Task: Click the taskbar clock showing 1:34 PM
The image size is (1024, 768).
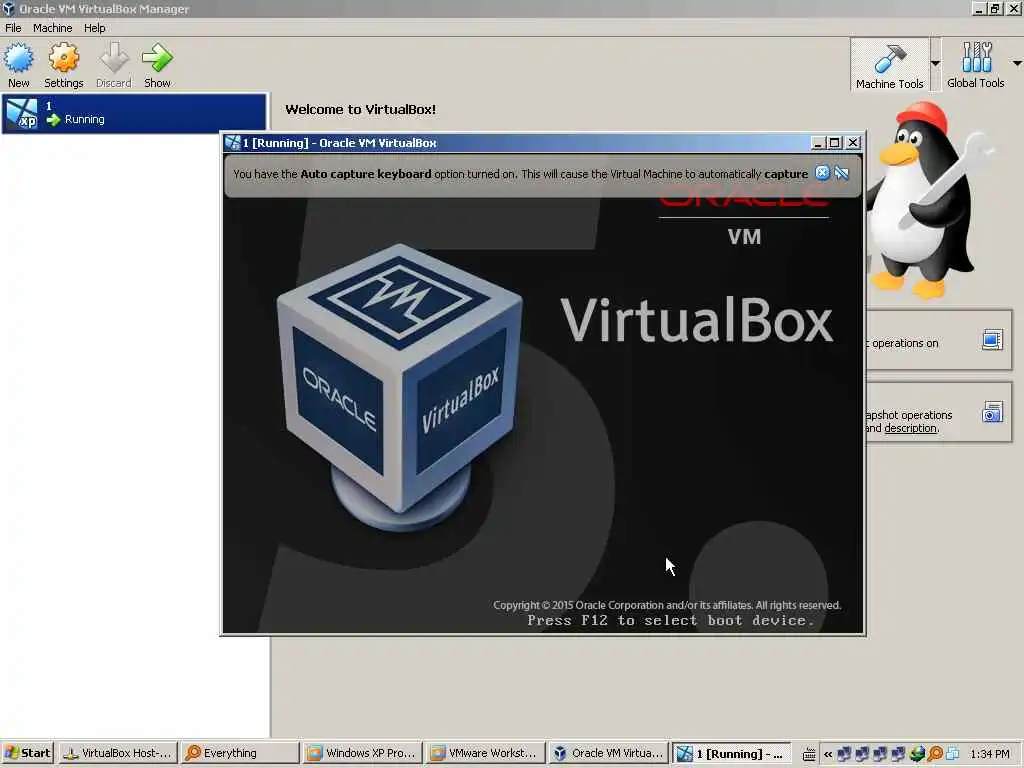Action: (989, 754)
